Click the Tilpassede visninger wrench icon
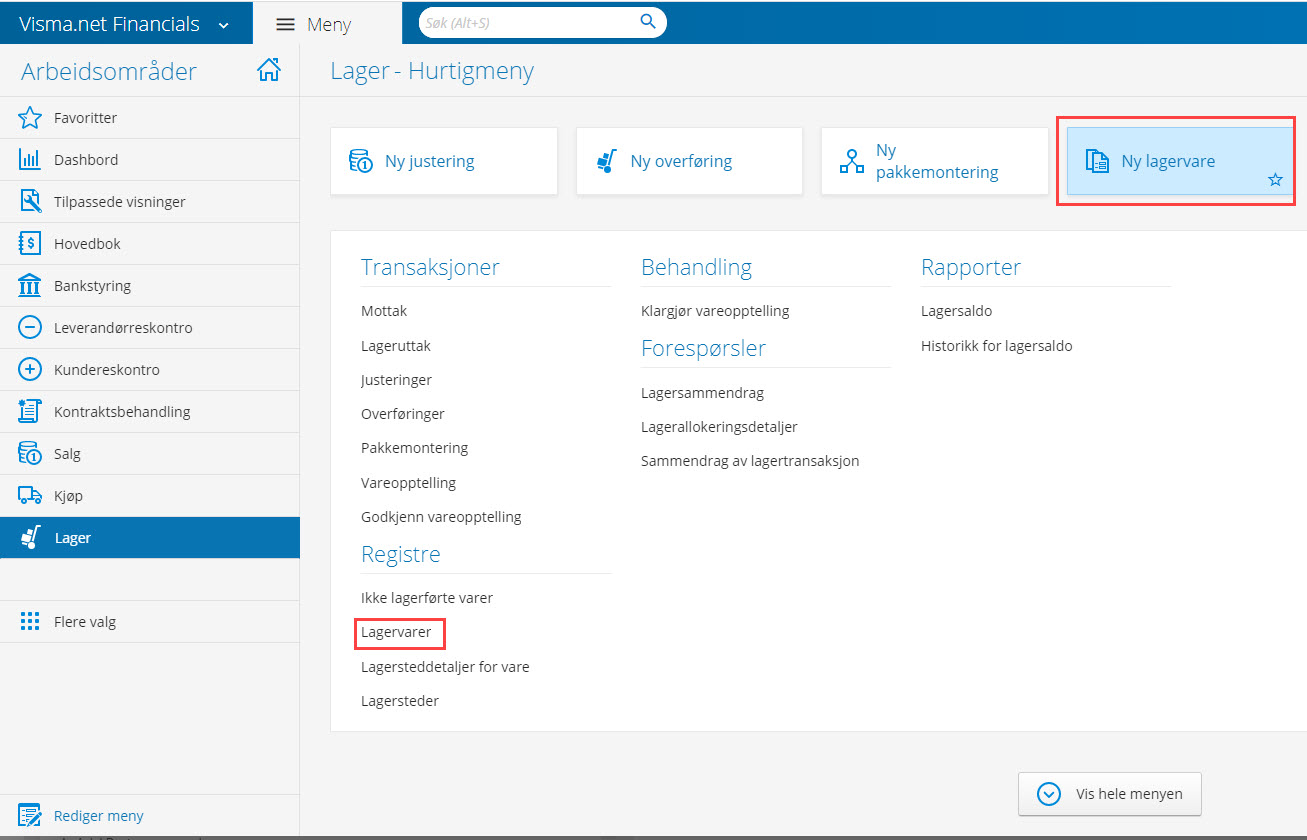Image resolution: width=1307 pixels, height=840 pixels. (30, 202)
